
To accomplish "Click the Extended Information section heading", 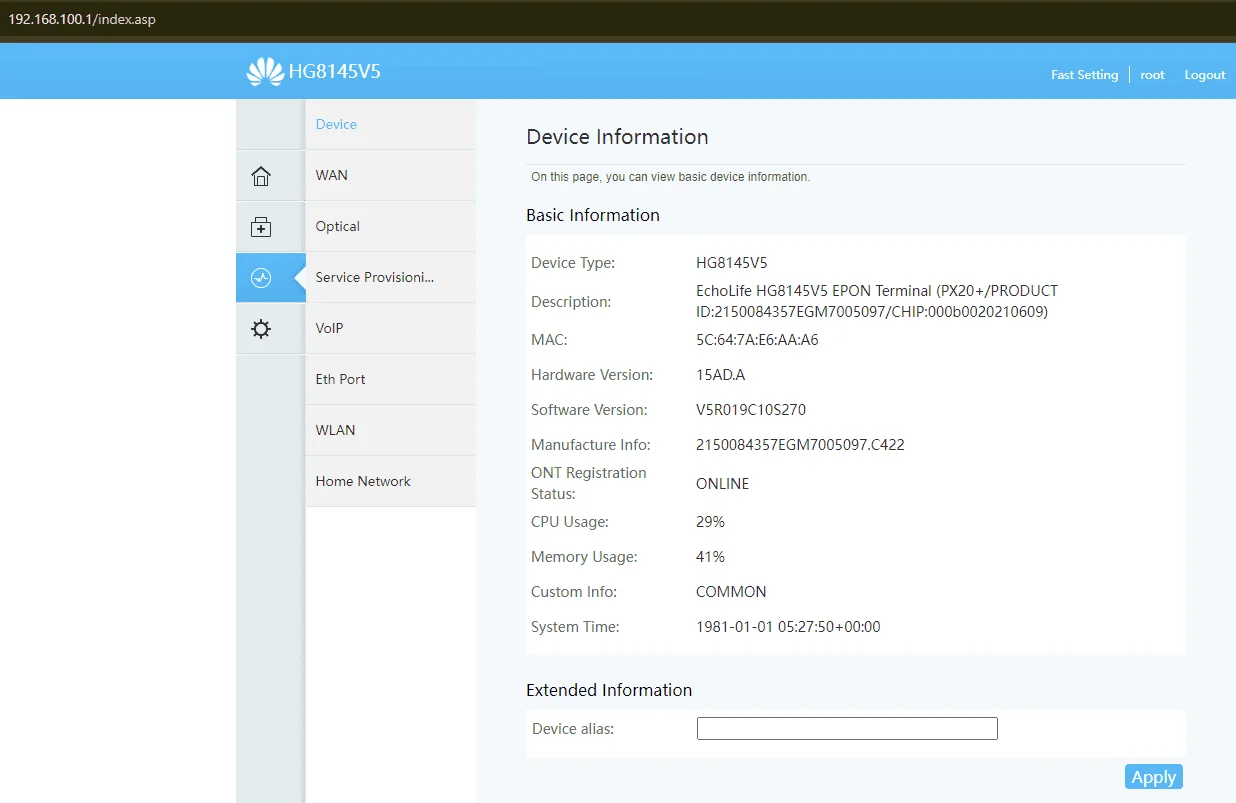I will click(x=609, y=690).
